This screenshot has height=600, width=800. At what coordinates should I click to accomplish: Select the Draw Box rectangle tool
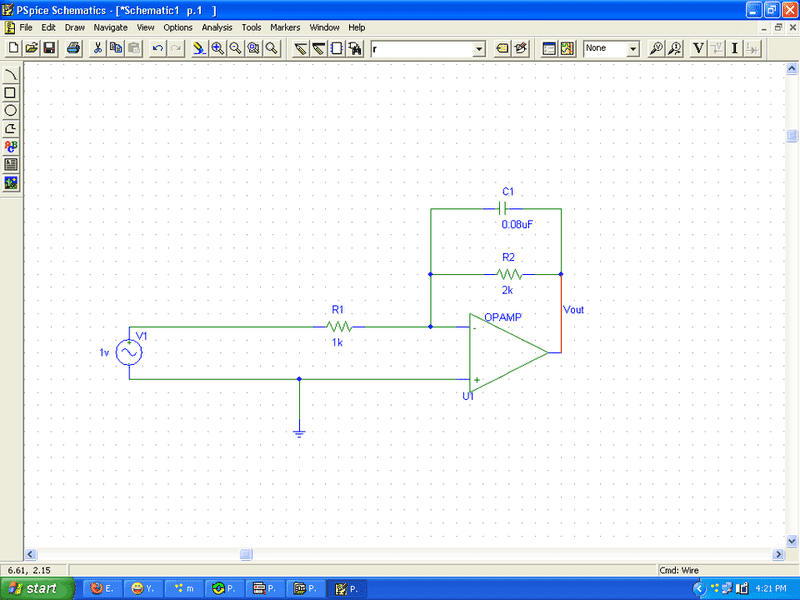point(11,93)
